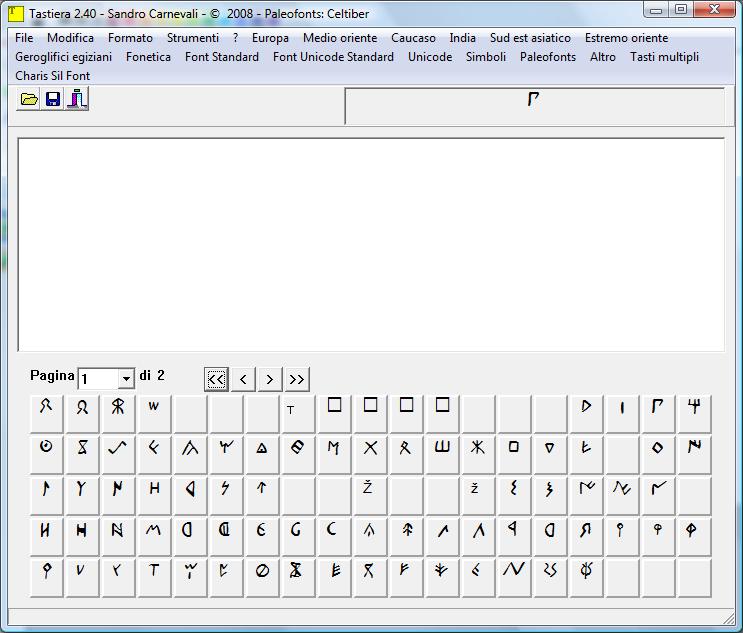Insert the hourglass glyph key in second row
Screen dimensions: 743x633
pos(82,455)
